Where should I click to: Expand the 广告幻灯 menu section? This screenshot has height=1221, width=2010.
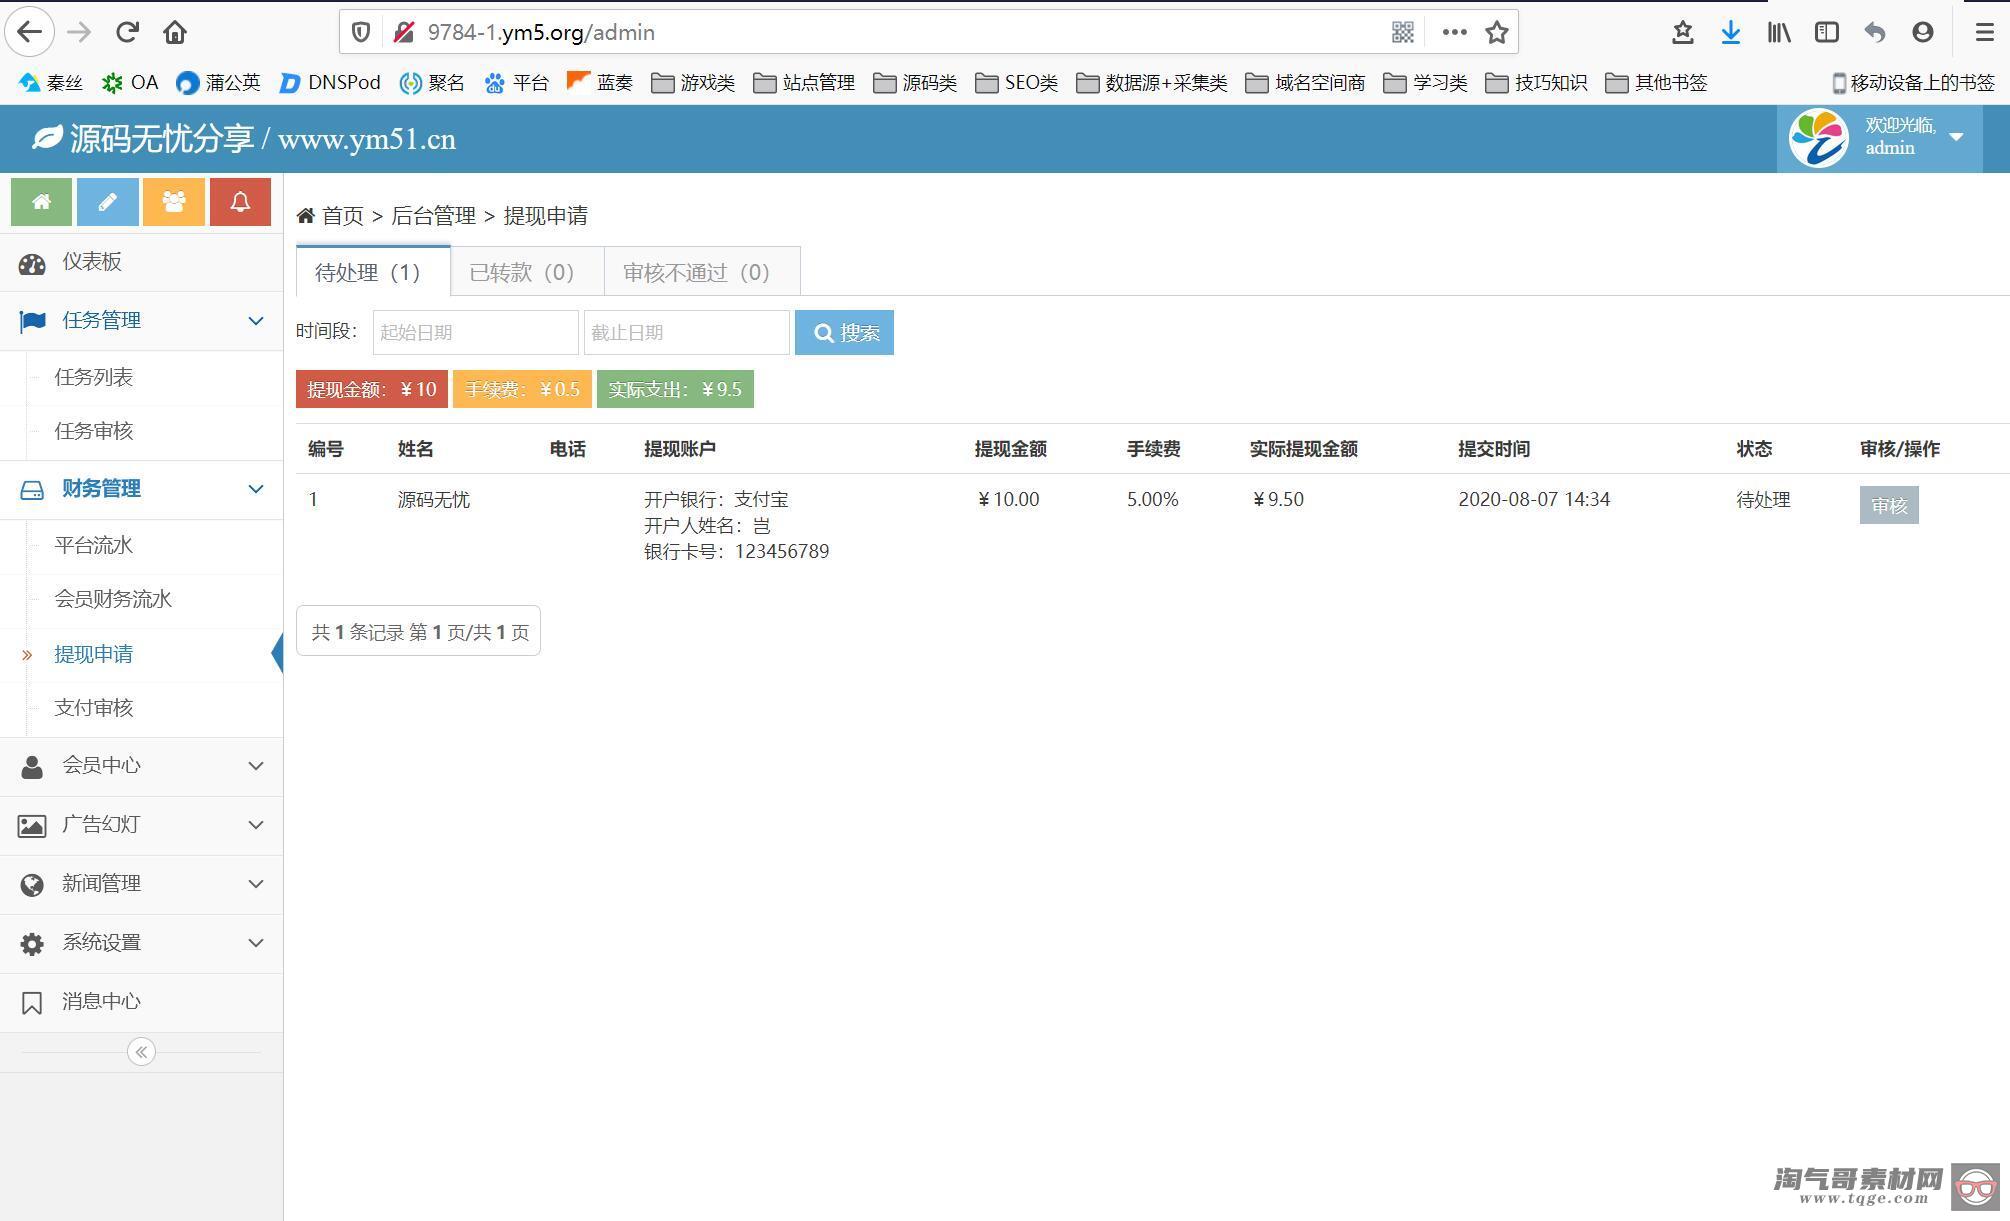point(141,825)
